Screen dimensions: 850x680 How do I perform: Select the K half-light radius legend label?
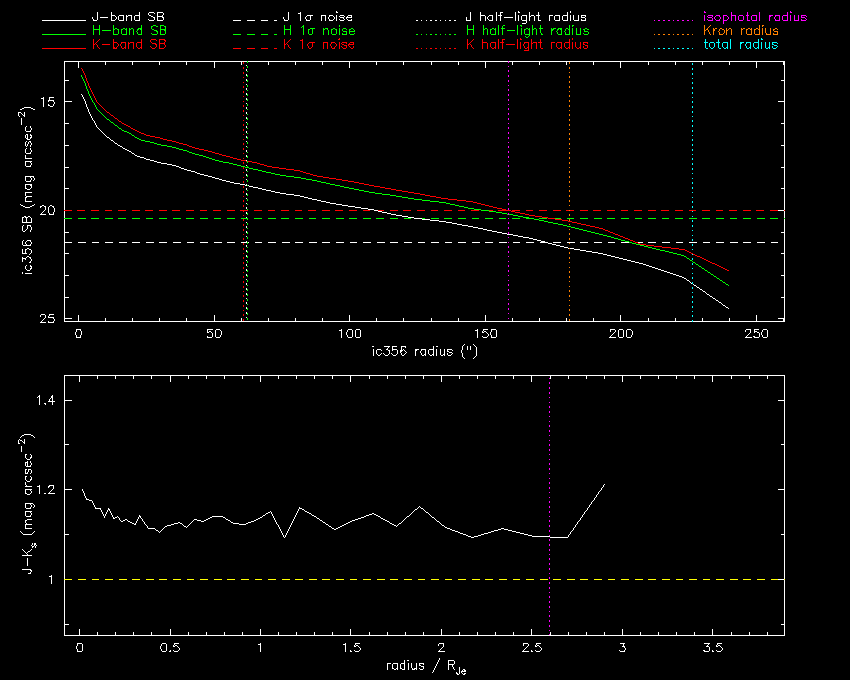tap(527, 45)
